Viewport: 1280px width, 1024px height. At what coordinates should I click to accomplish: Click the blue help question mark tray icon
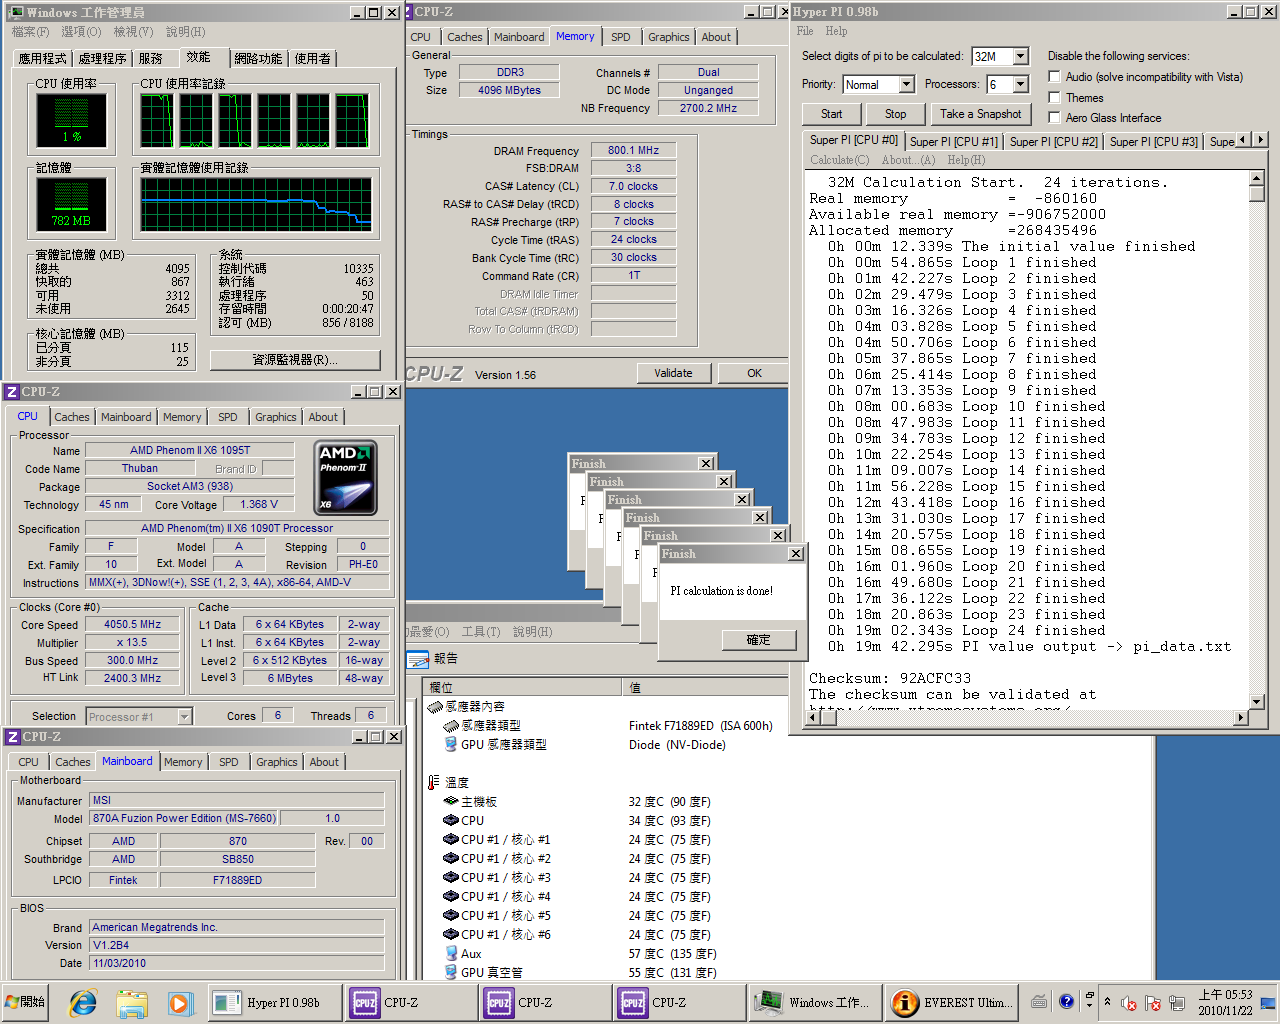(1066, 1001)
